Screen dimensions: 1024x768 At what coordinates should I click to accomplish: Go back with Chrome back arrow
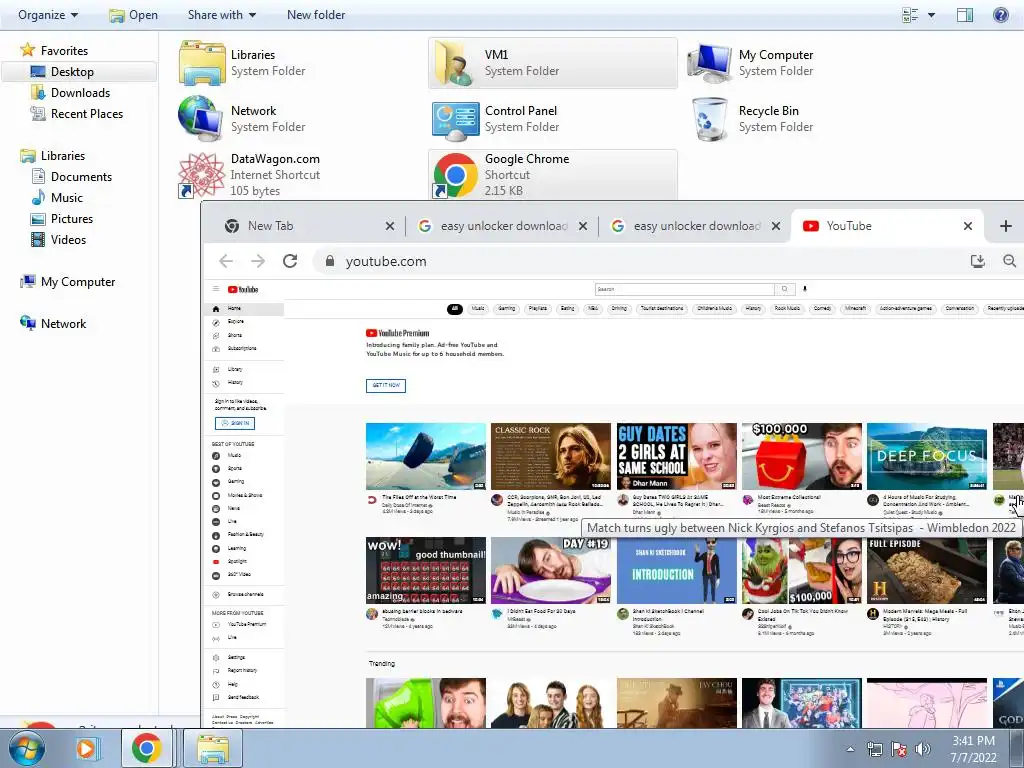[226, 261]
